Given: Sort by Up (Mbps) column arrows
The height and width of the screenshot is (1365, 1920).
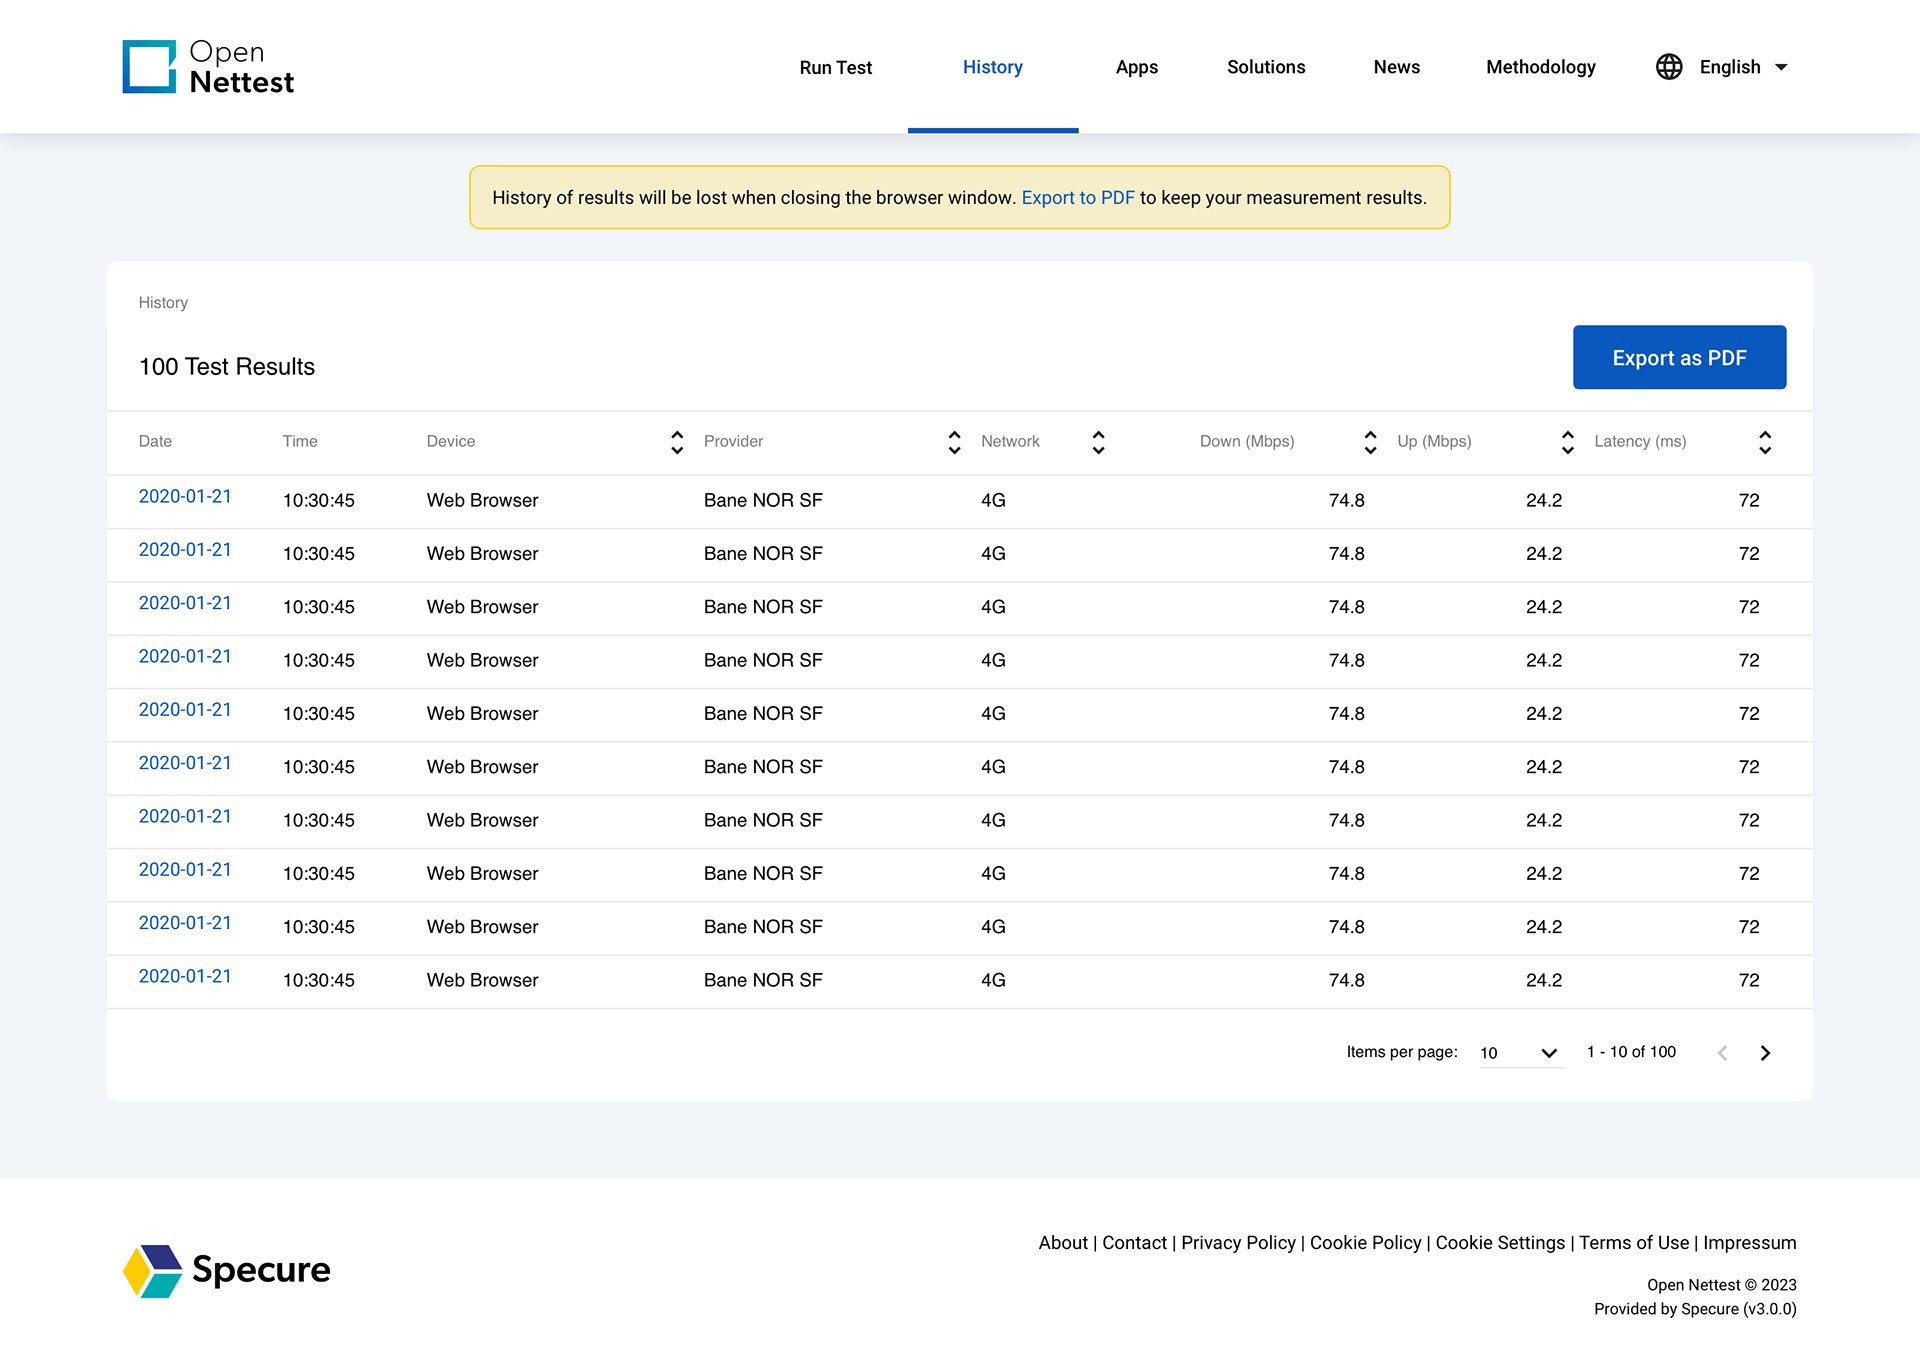Looking at the screenshot, I should point(1567,442).
